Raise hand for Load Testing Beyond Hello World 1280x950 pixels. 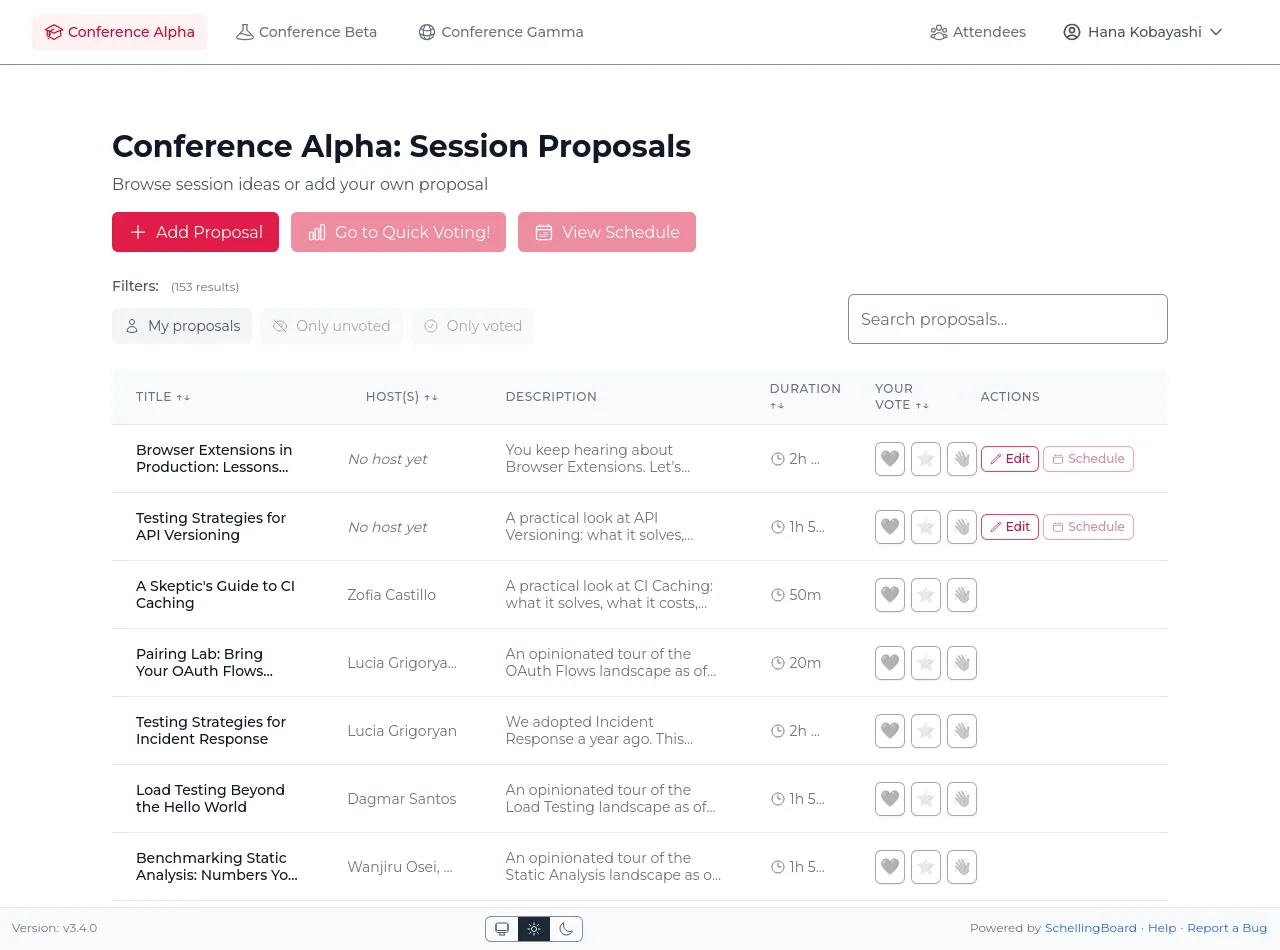click(x=962, y=799)
